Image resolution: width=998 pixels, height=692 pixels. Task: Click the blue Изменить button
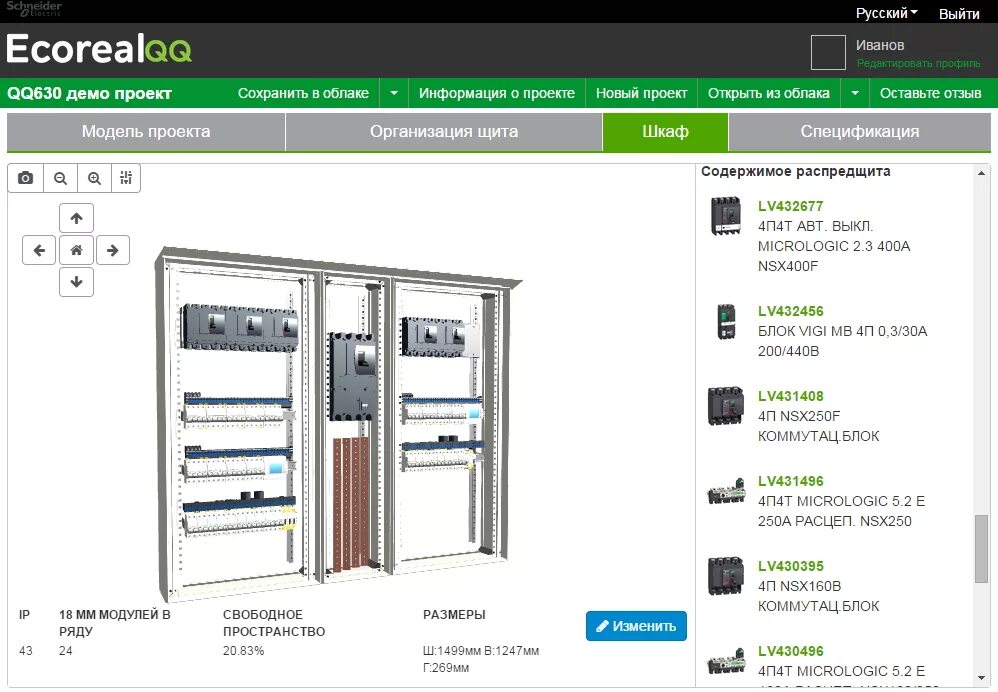click(636, 626)
